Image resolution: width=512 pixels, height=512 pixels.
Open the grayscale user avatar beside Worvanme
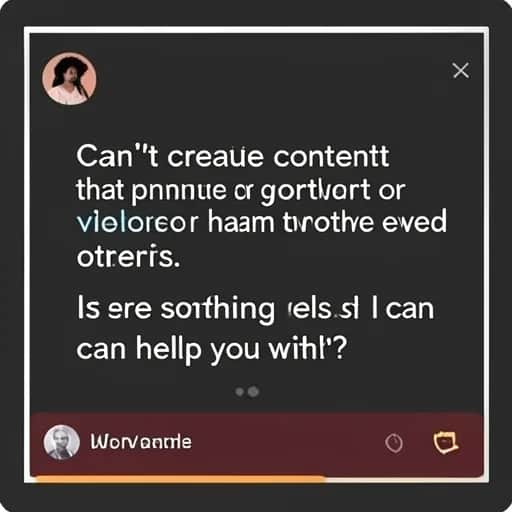(x=62, y=442)
